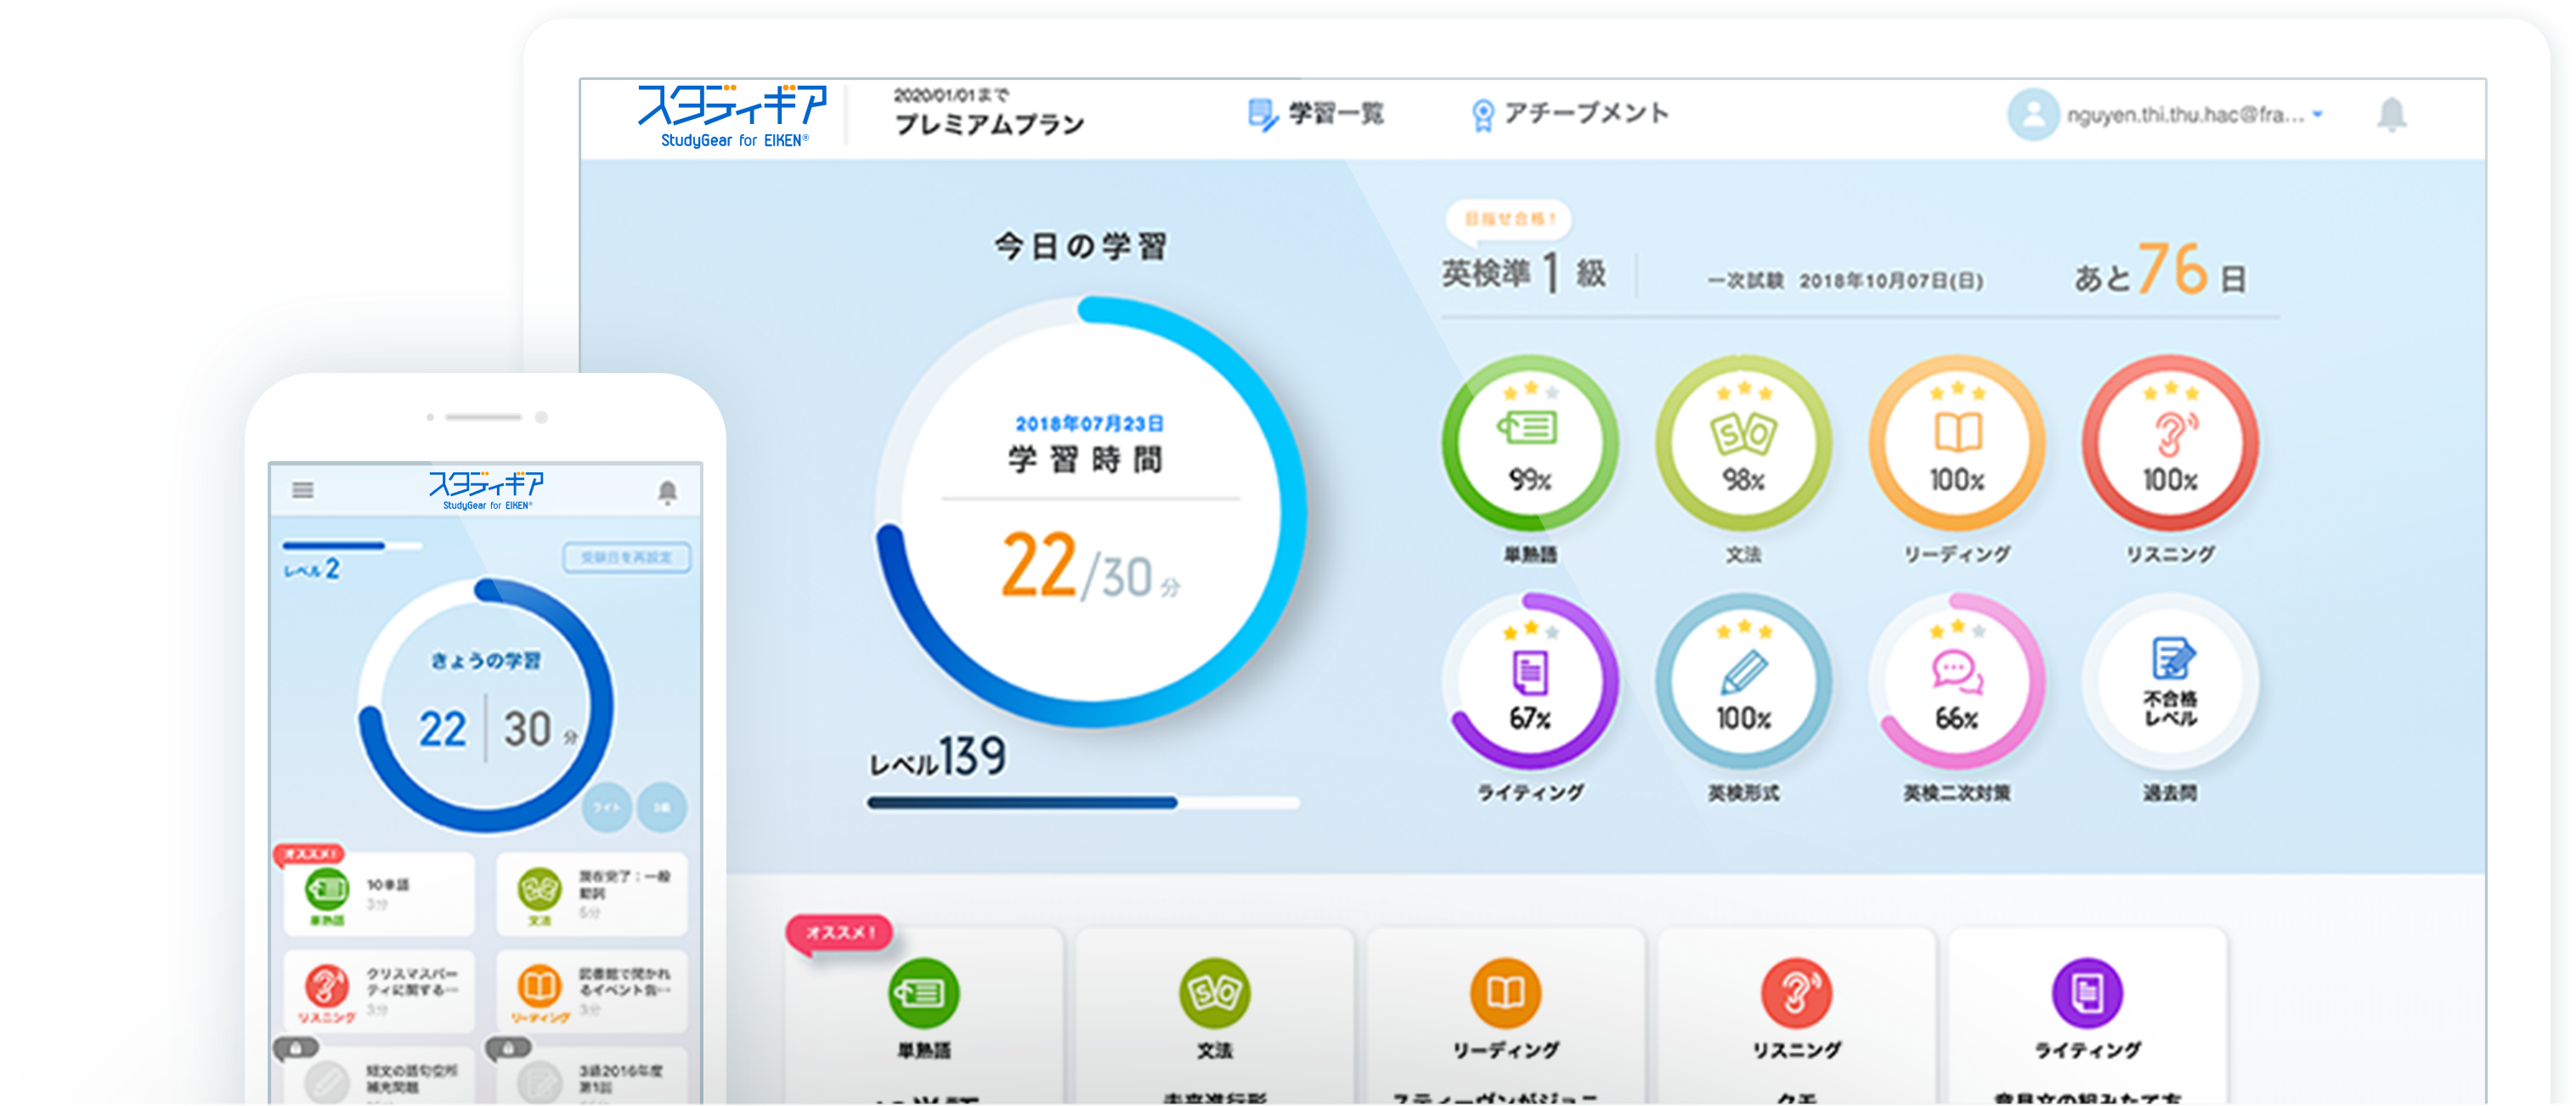Click the 一次試験 2018年10月07日(日) exam date

(x=1845, y=281)
